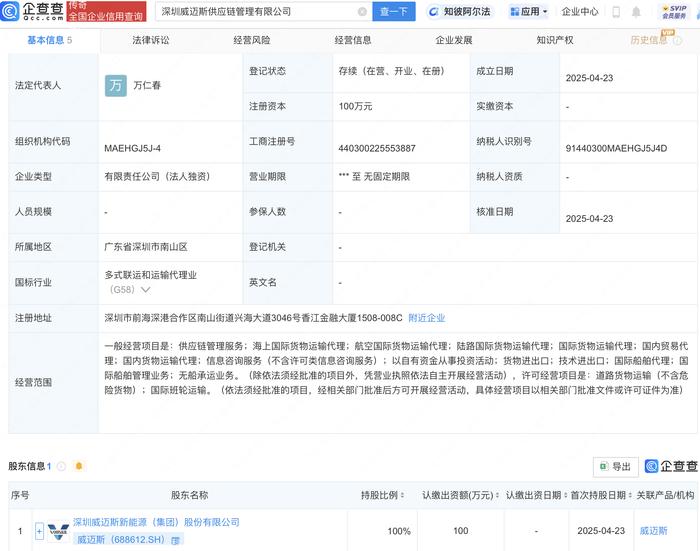700x551 pixels.
Task: Switch to 历史信息 tab
Action: (x=649, y=40)
